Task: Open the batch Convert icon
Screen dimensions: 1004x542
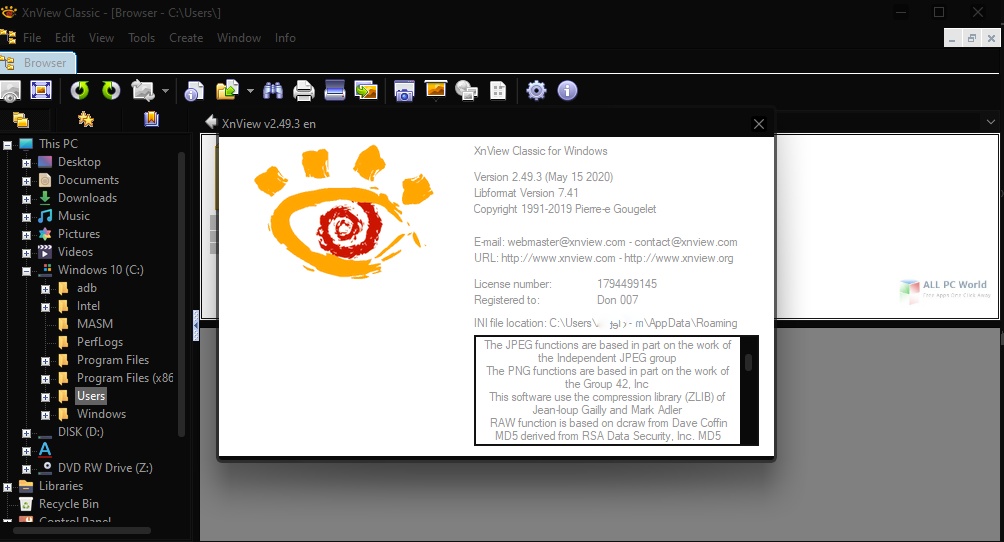Action: [366, 91]
